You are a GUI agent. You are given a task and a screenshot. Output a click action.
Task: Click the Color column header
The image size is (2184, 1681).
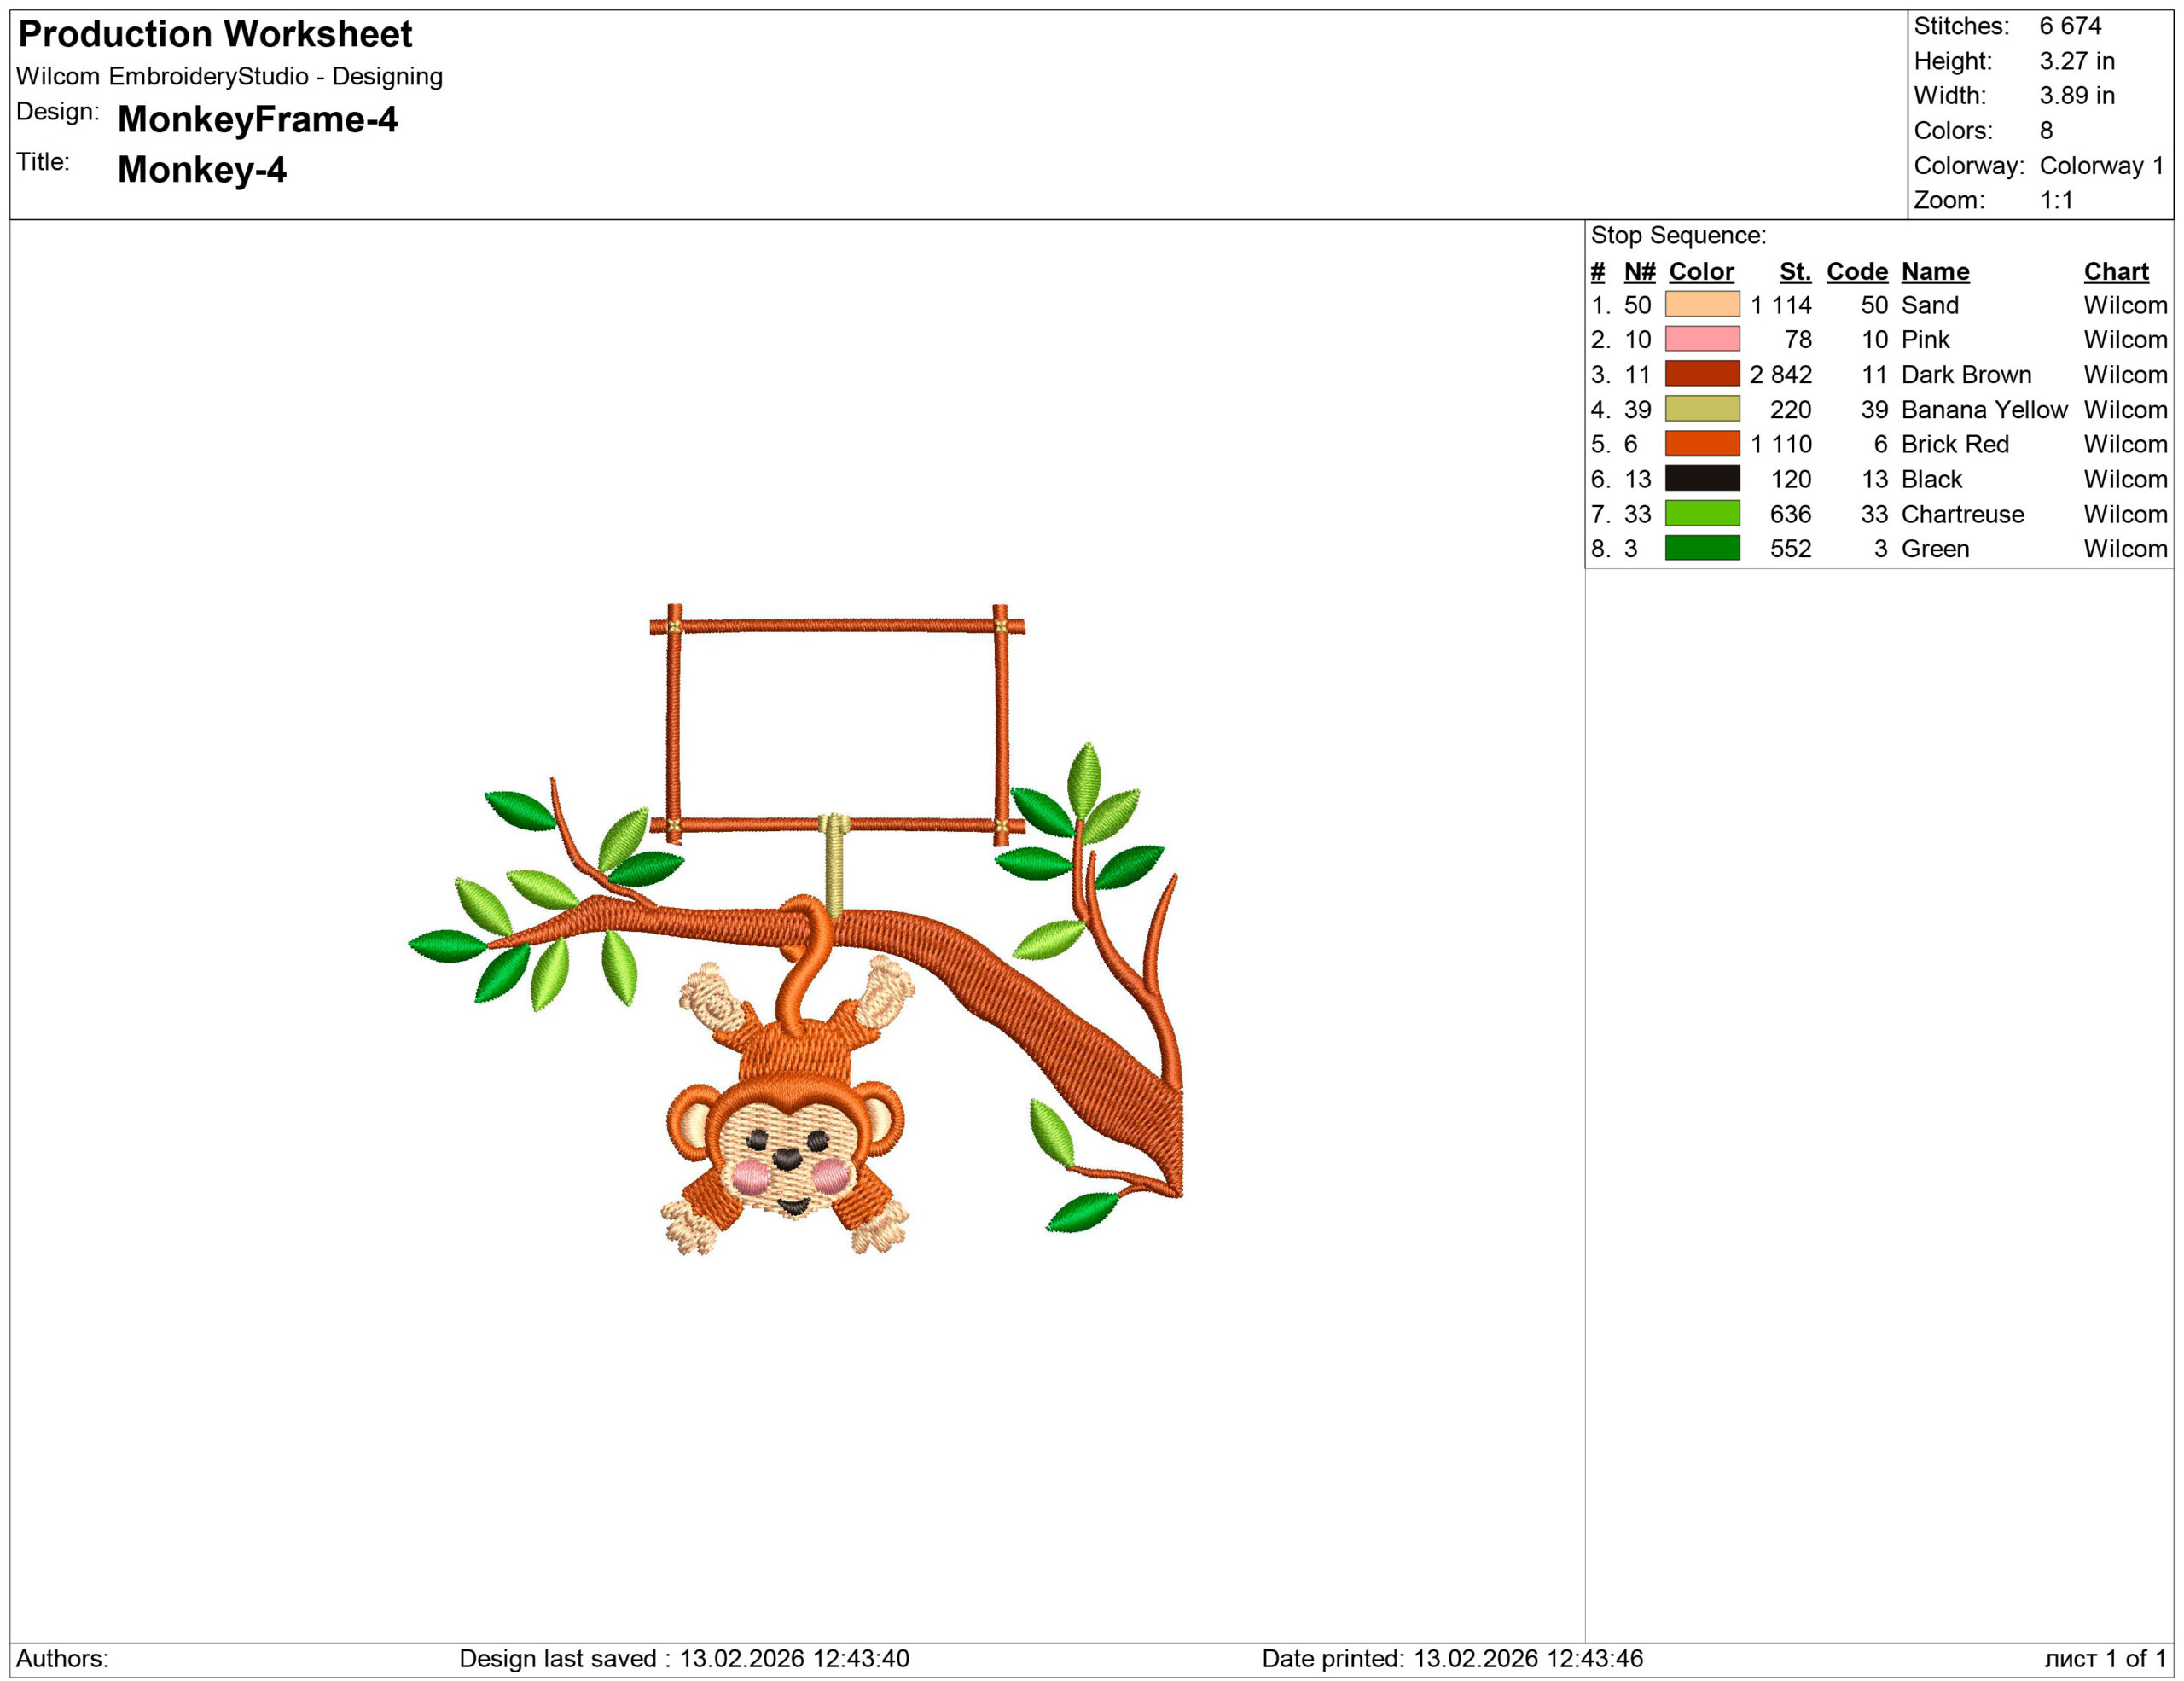click(1700, 271)
